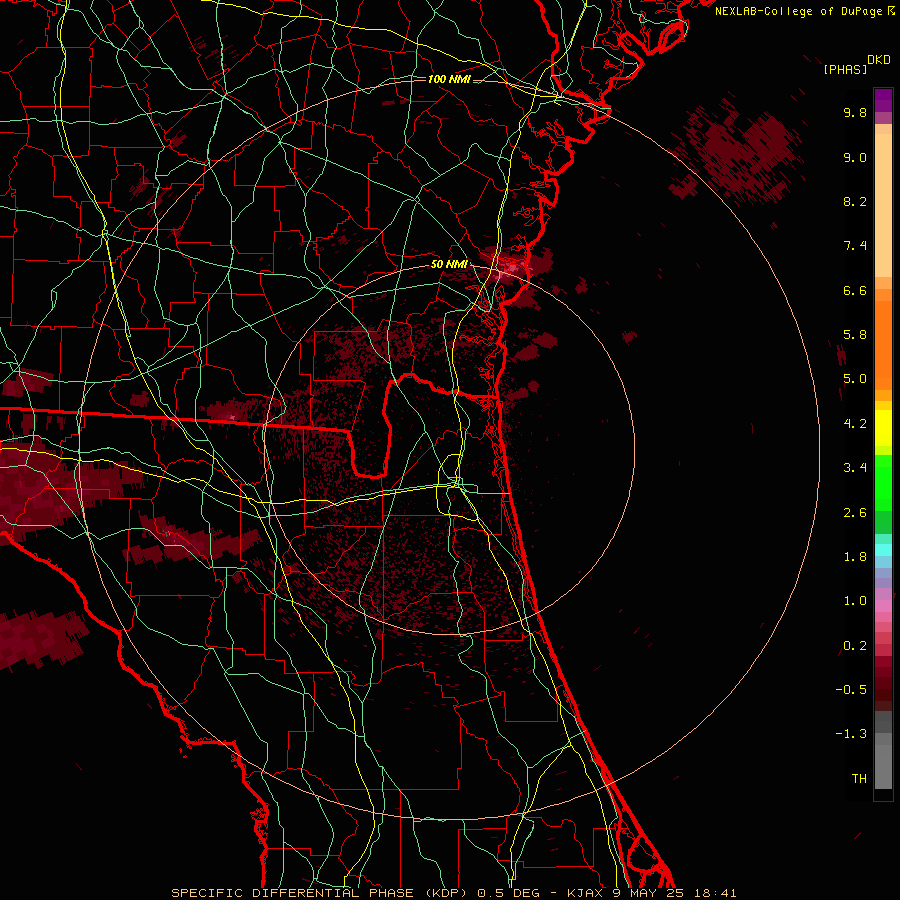Click the 9.0 value on the scale
Viewport: 900px width, 900px height.
[855, 157]
